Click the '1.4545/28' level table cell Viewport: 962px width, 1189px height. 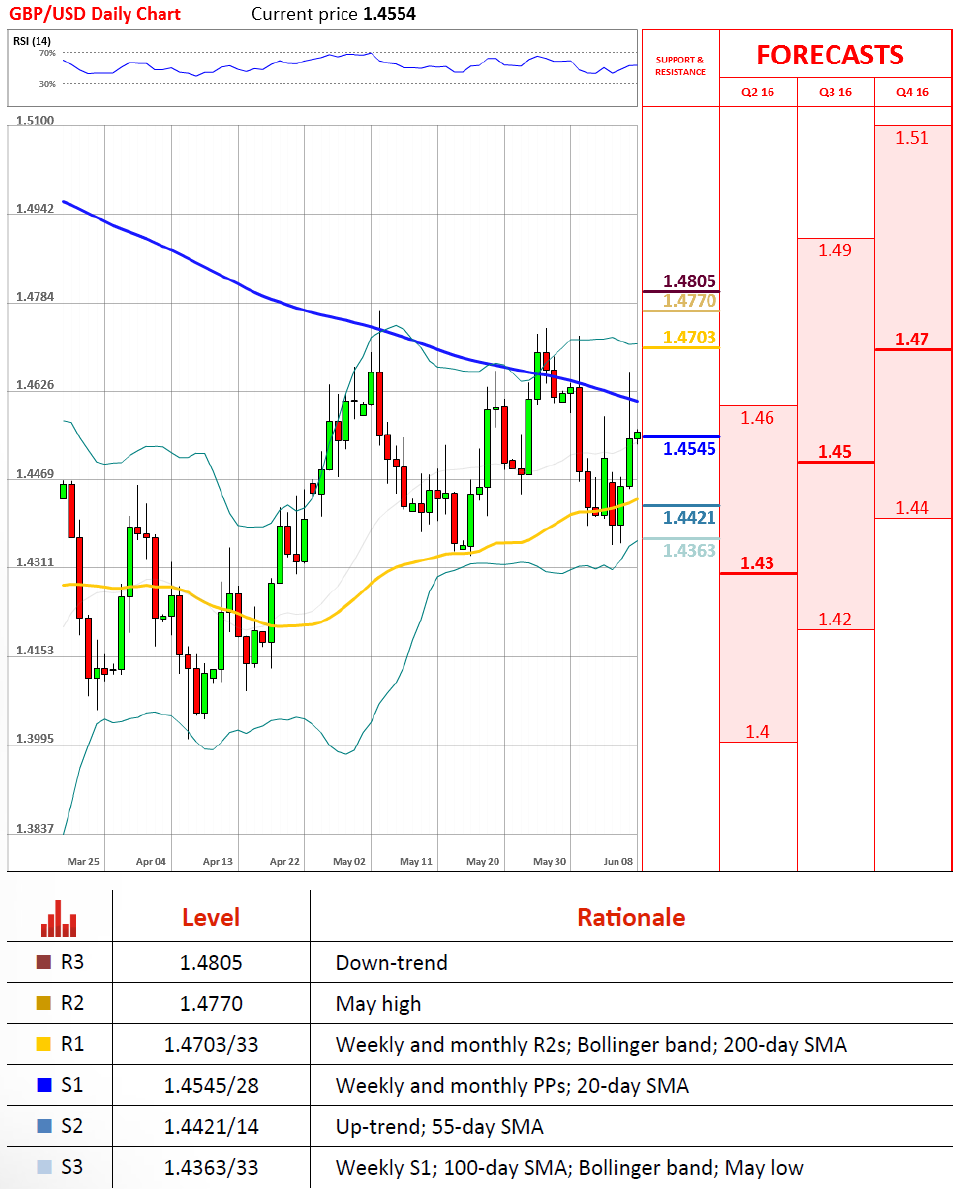coord(211,1086)
